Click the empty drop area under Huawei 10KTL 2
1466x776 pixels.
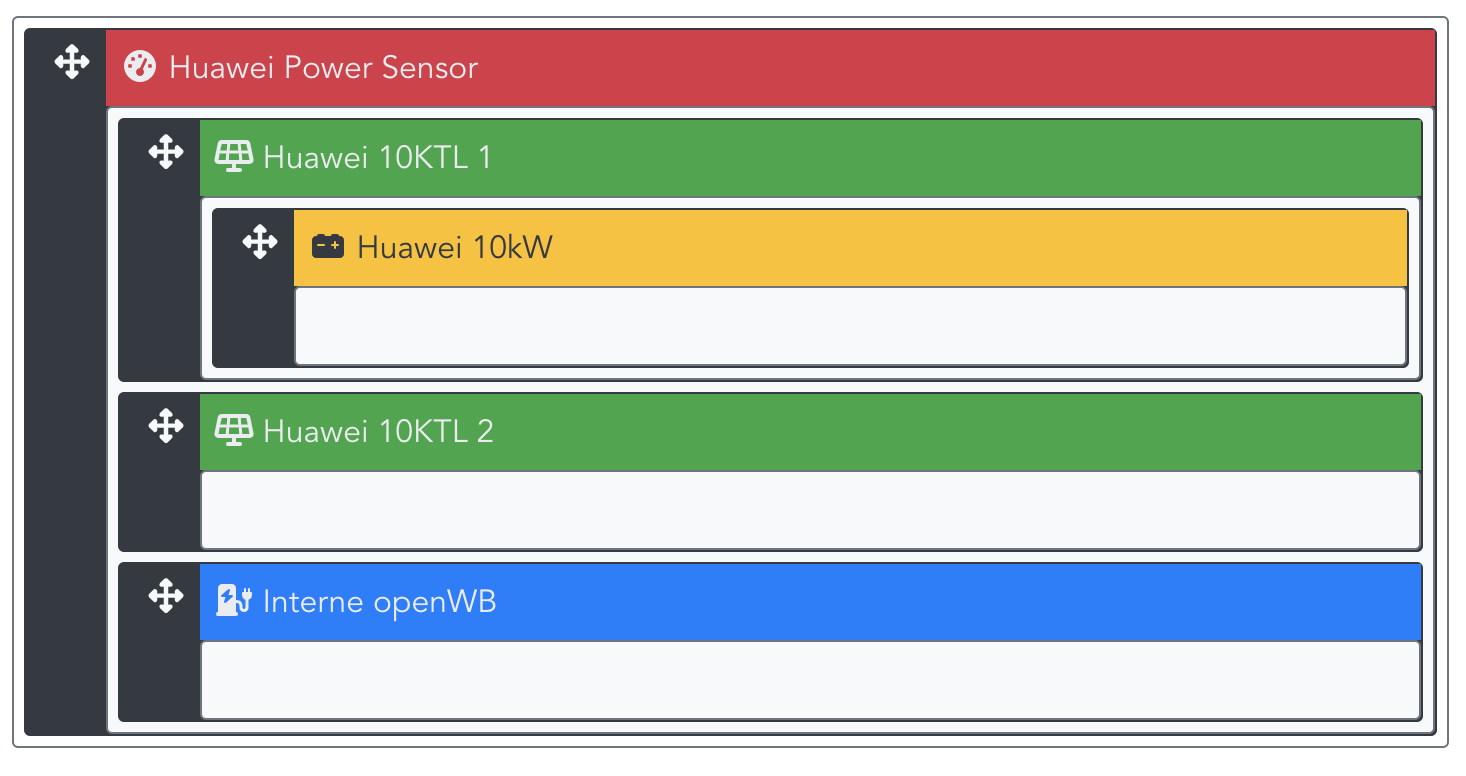[810, 510]
